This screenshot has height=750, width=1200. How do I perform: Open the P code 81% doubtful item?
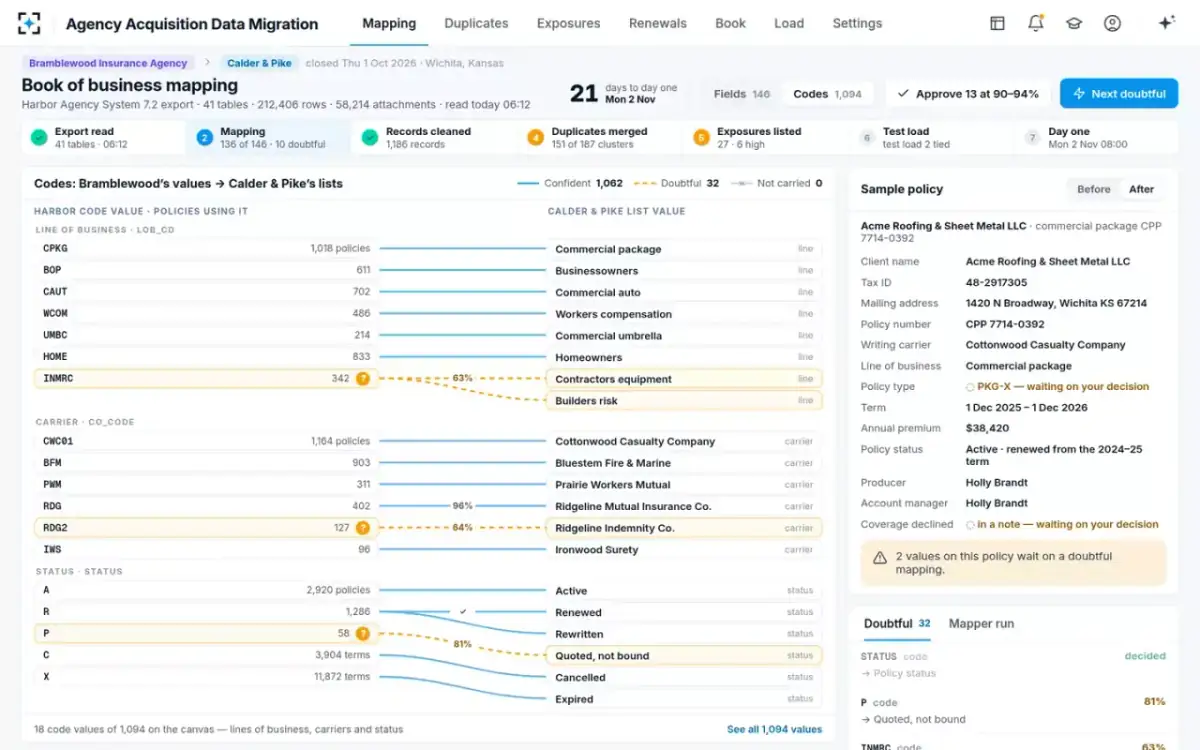click(1013, 710)
